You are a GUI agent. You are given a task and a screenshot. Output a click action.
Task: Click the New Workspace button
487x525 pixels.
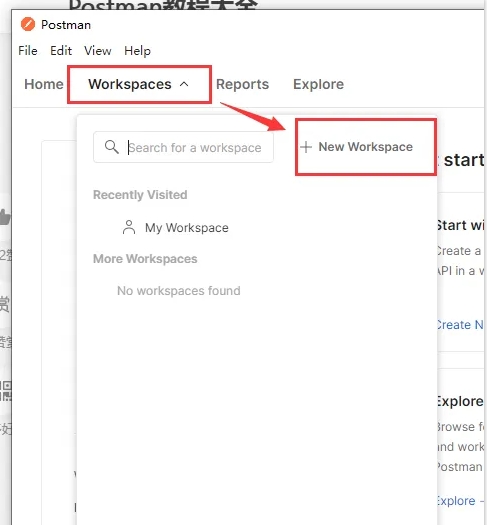click(x=357, y=147)
